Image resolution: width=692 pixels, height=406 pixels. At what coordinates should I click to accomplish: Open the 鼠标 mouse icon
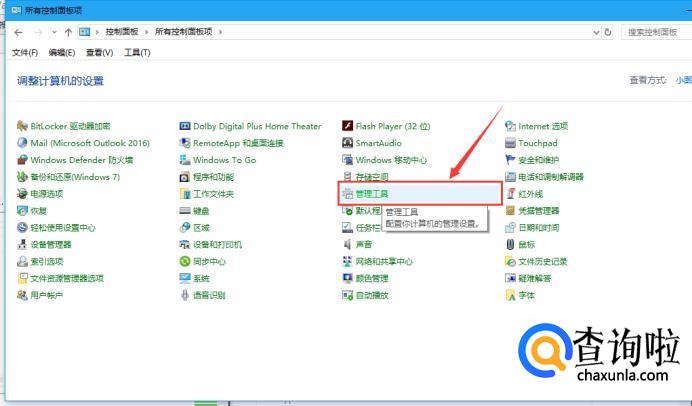511,244
